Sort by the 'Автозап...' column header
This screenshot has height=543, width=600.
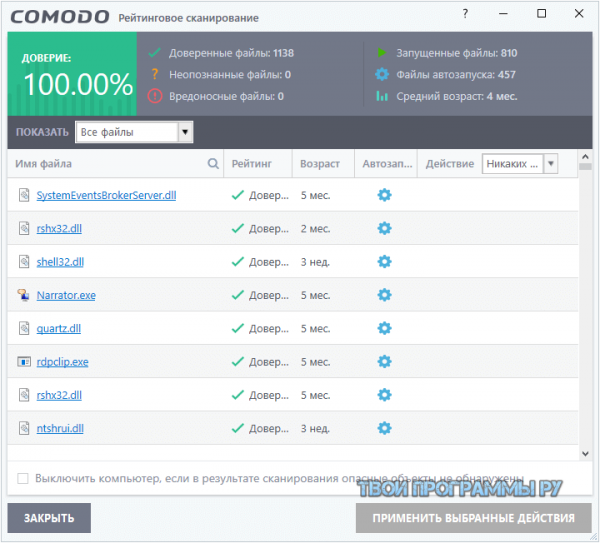point(387,164)
